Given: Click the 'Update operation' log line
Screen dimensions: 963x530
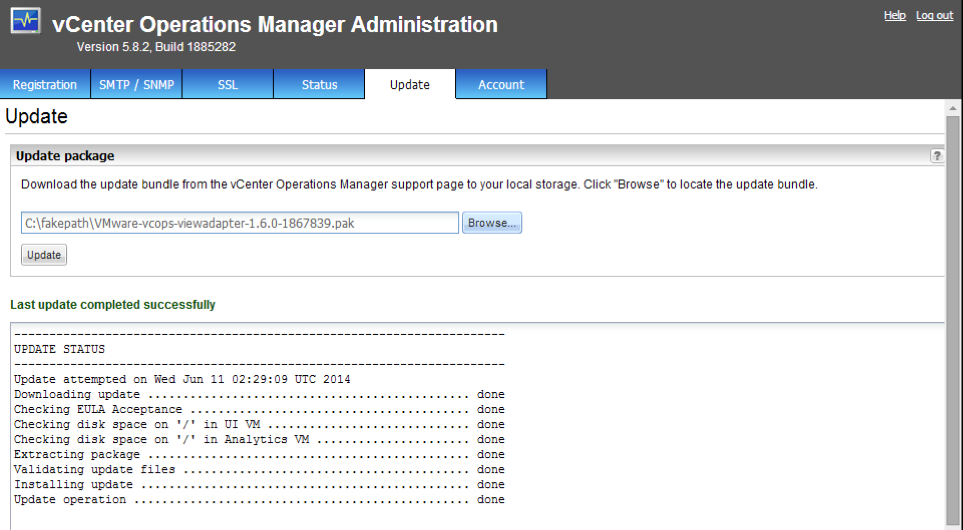Looking at the screenshot, I should point(259,499).
